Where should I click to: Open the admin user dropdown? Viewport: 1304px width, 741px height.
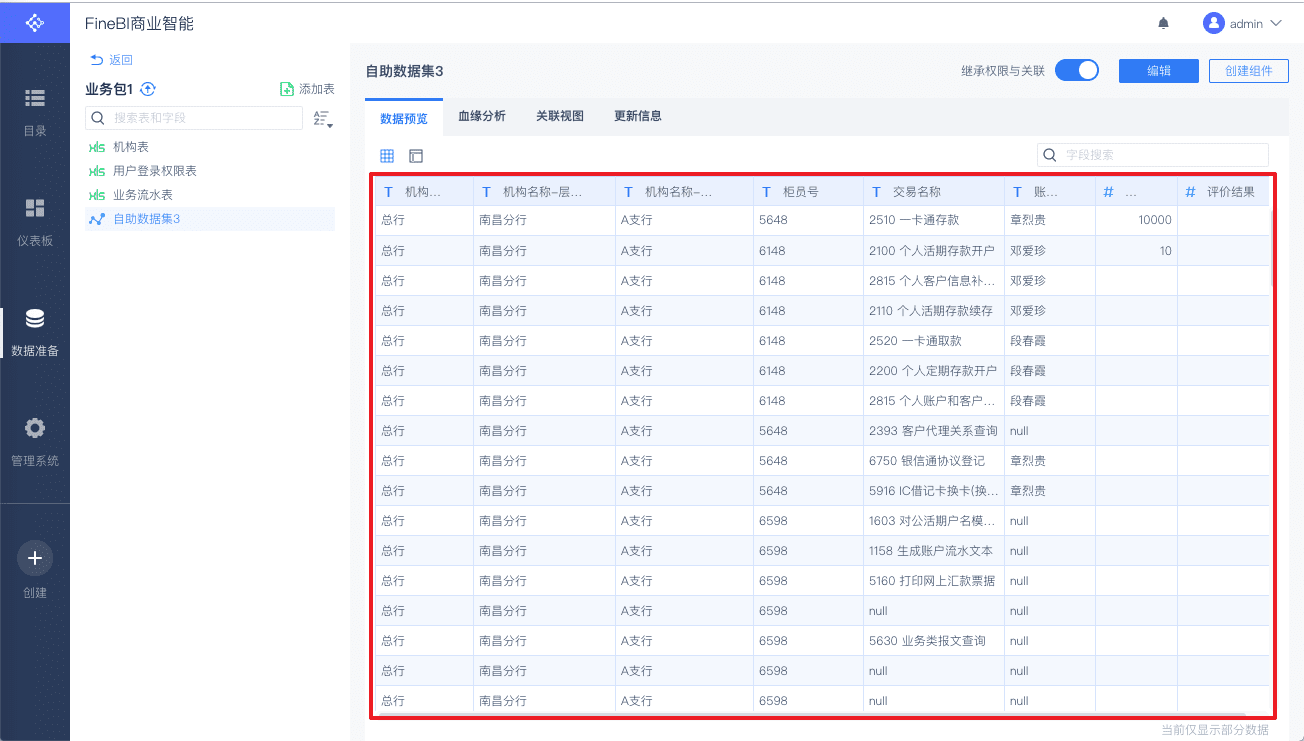pyautogui.click(x=1243, y=23)
